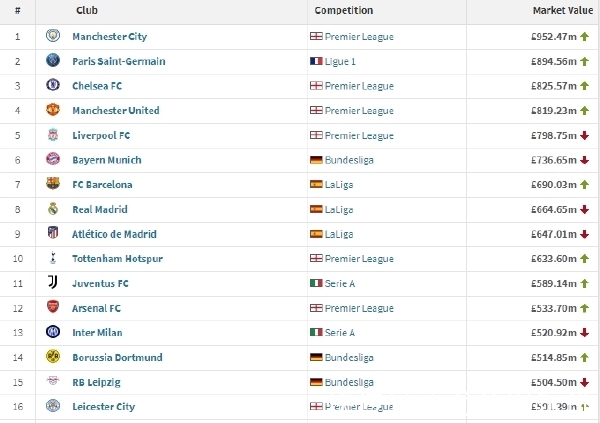Click the Atlético de Madrid crest icon
This screenshot has height=423, width=600.
[53, 233]
